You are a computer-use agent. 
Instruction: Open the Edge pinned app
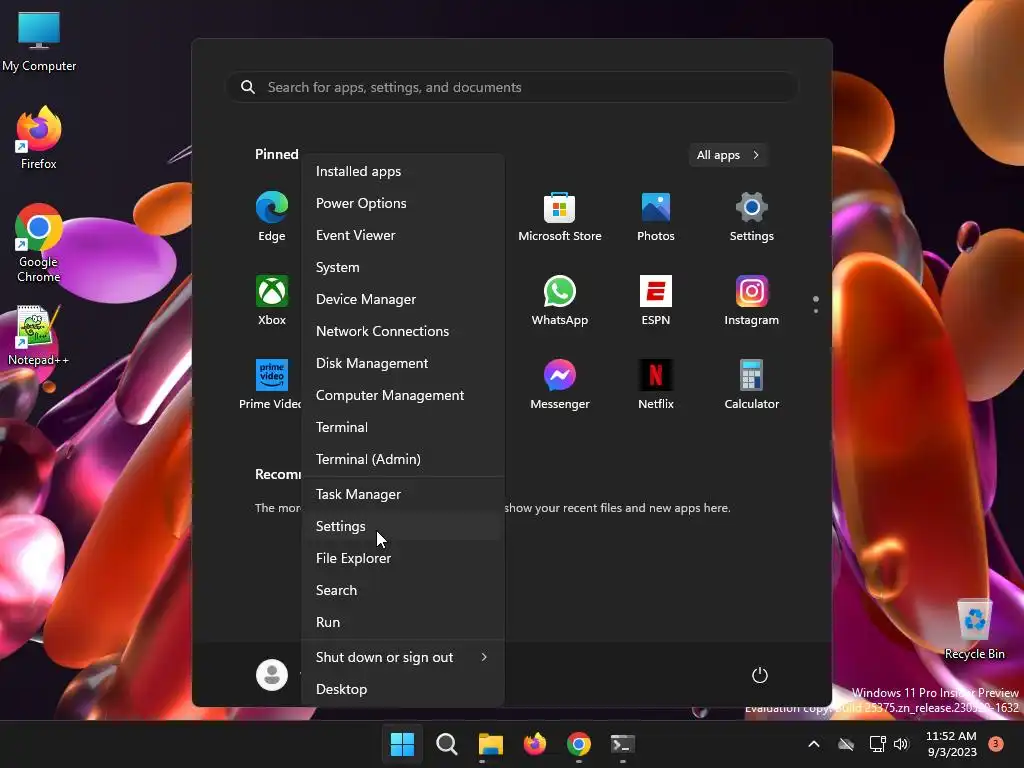click(272, 216)
